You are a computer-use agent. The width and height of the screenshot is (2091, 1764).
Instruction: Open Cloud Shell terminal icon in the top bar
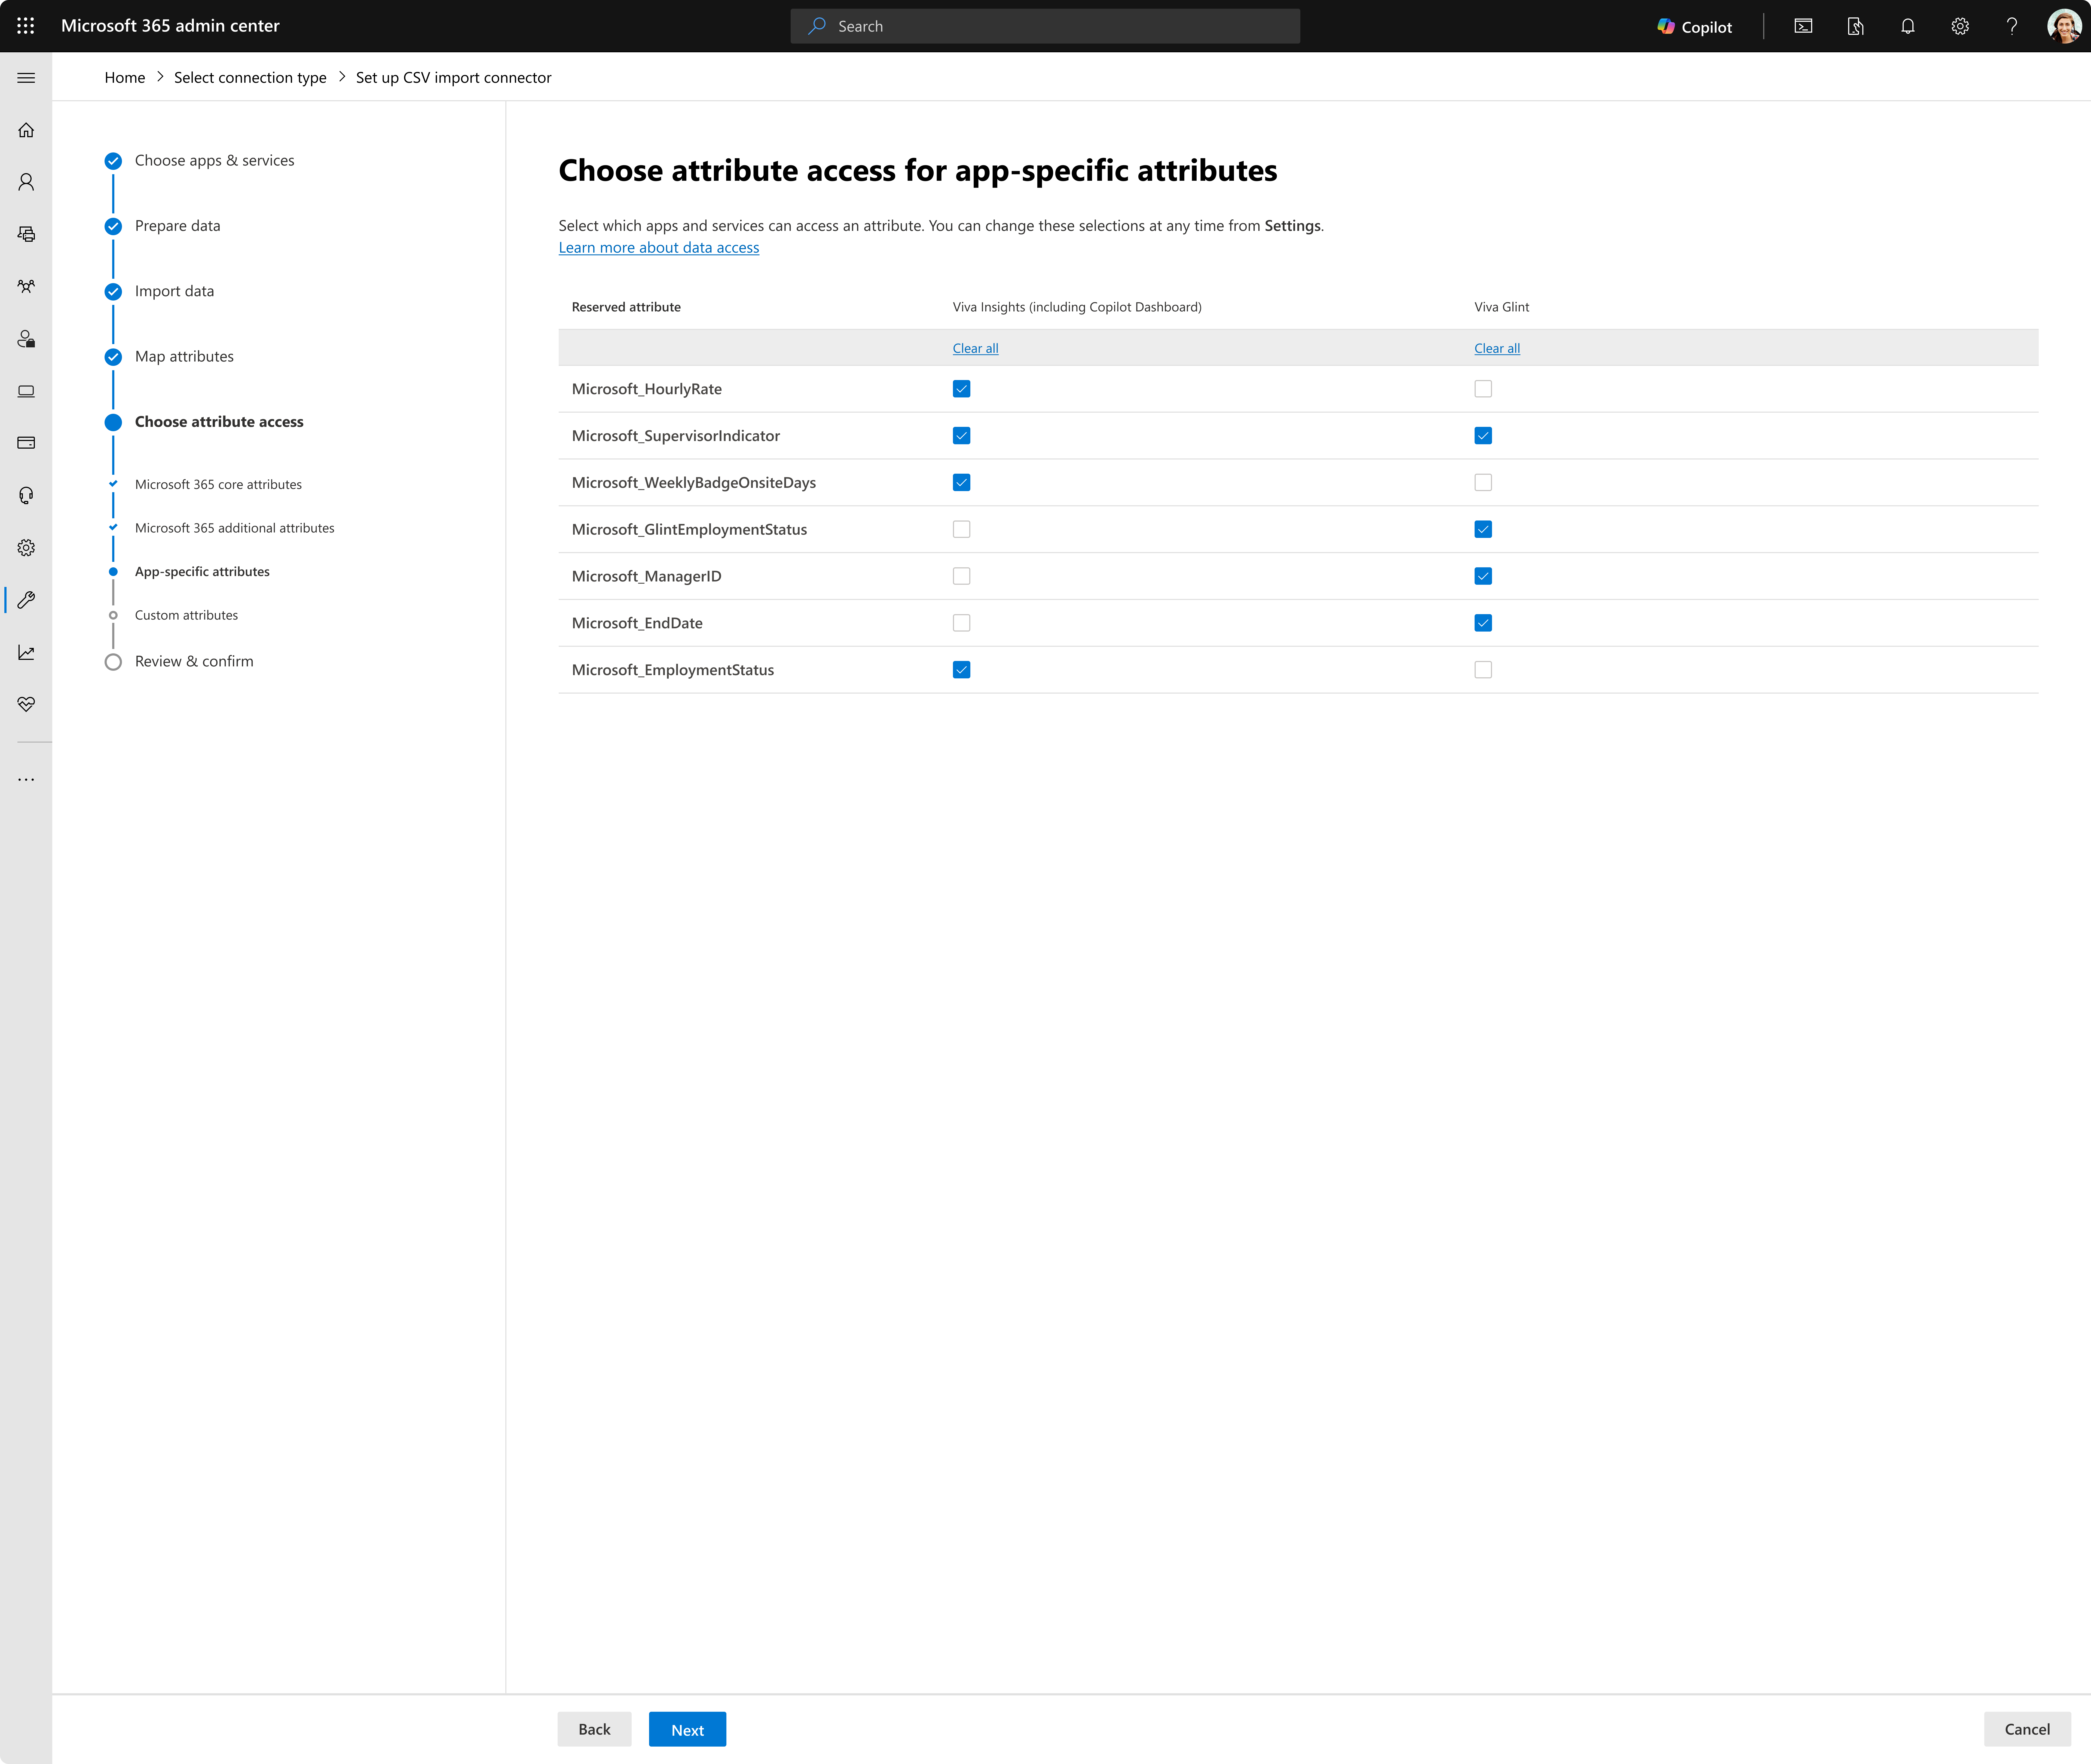pyautogui.click(x=1803, y=26)
